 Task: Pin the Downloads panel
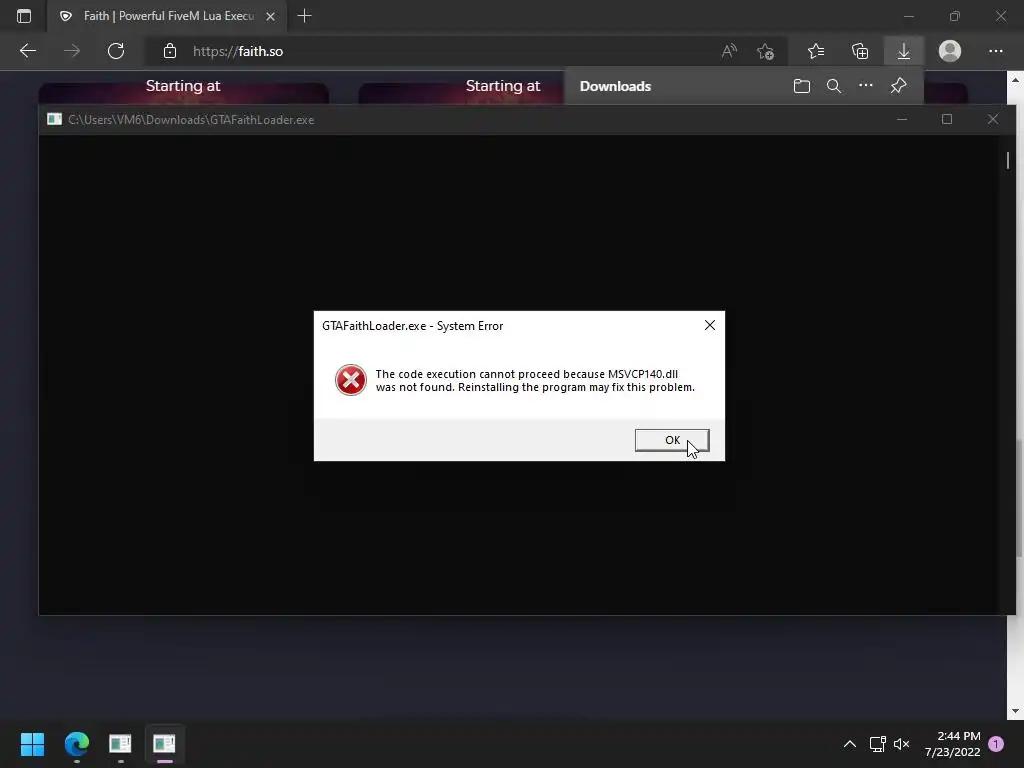point(899,86)
